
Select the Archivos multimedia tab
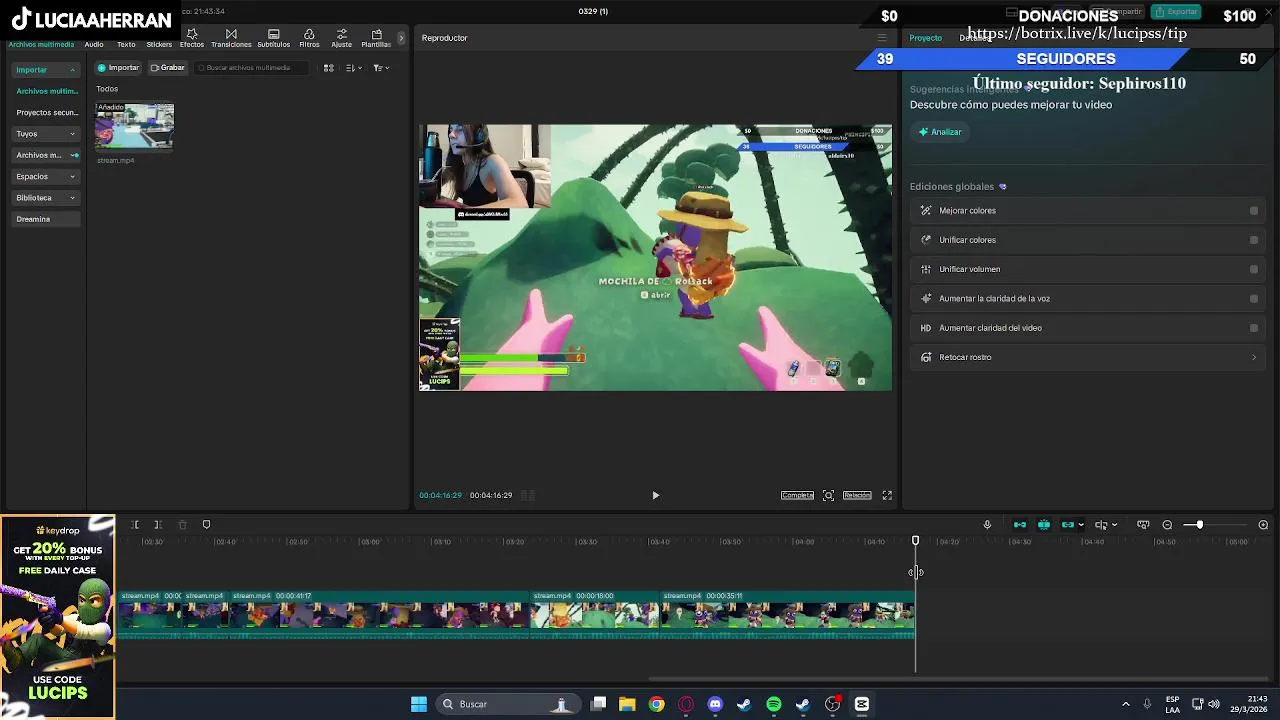point(41,45)
